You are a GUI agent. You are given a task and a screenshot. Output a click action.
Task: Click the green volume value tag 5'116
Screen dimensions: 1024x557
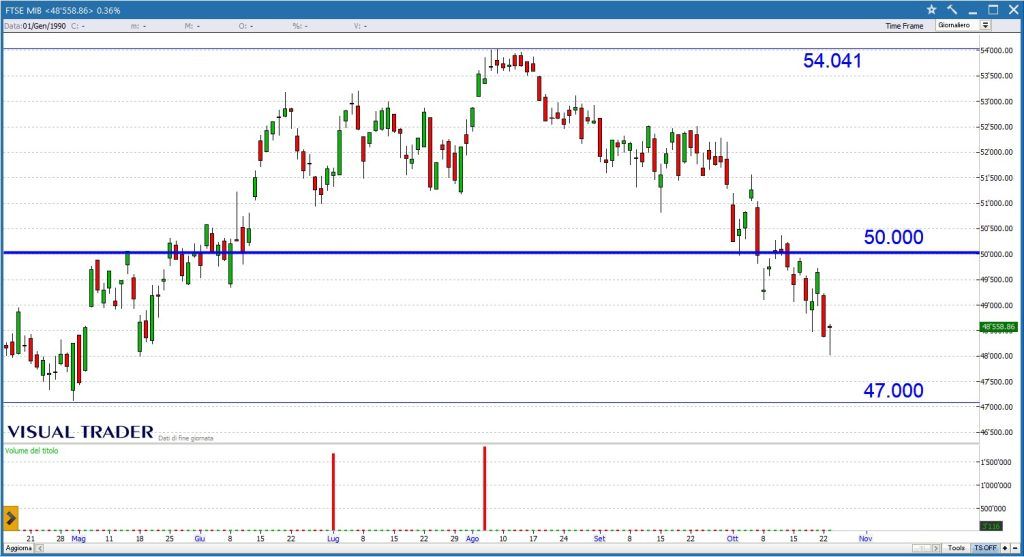click(x=991, y=526)
